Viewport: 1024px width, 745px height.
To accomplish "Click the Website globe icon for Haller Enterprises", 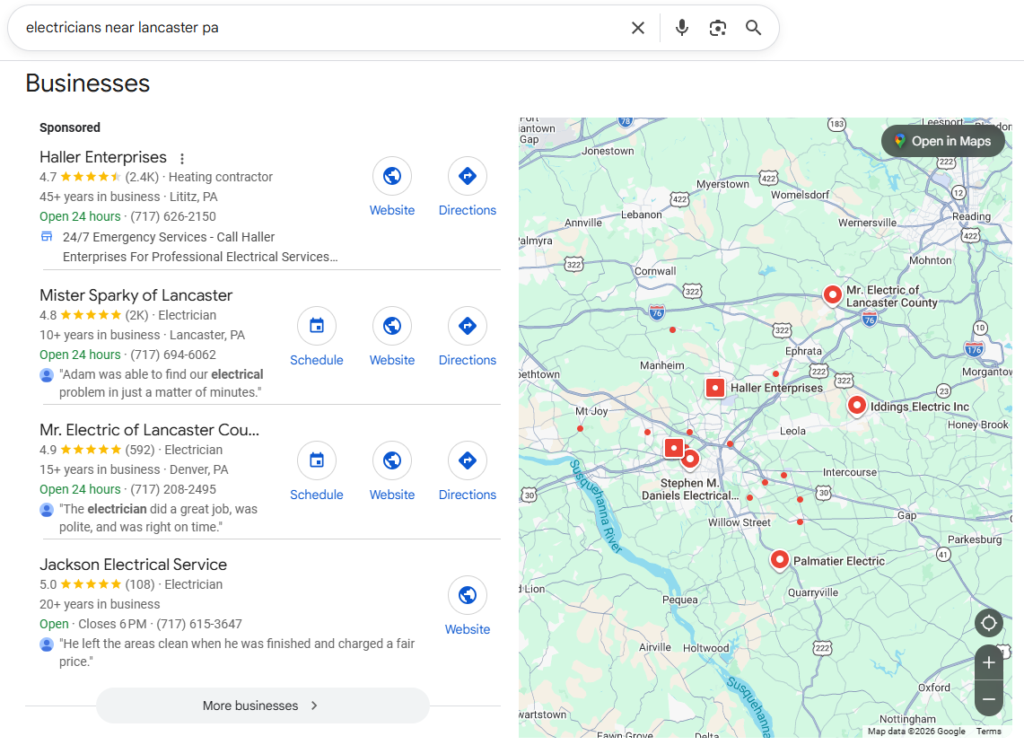I will pos(392,176).
